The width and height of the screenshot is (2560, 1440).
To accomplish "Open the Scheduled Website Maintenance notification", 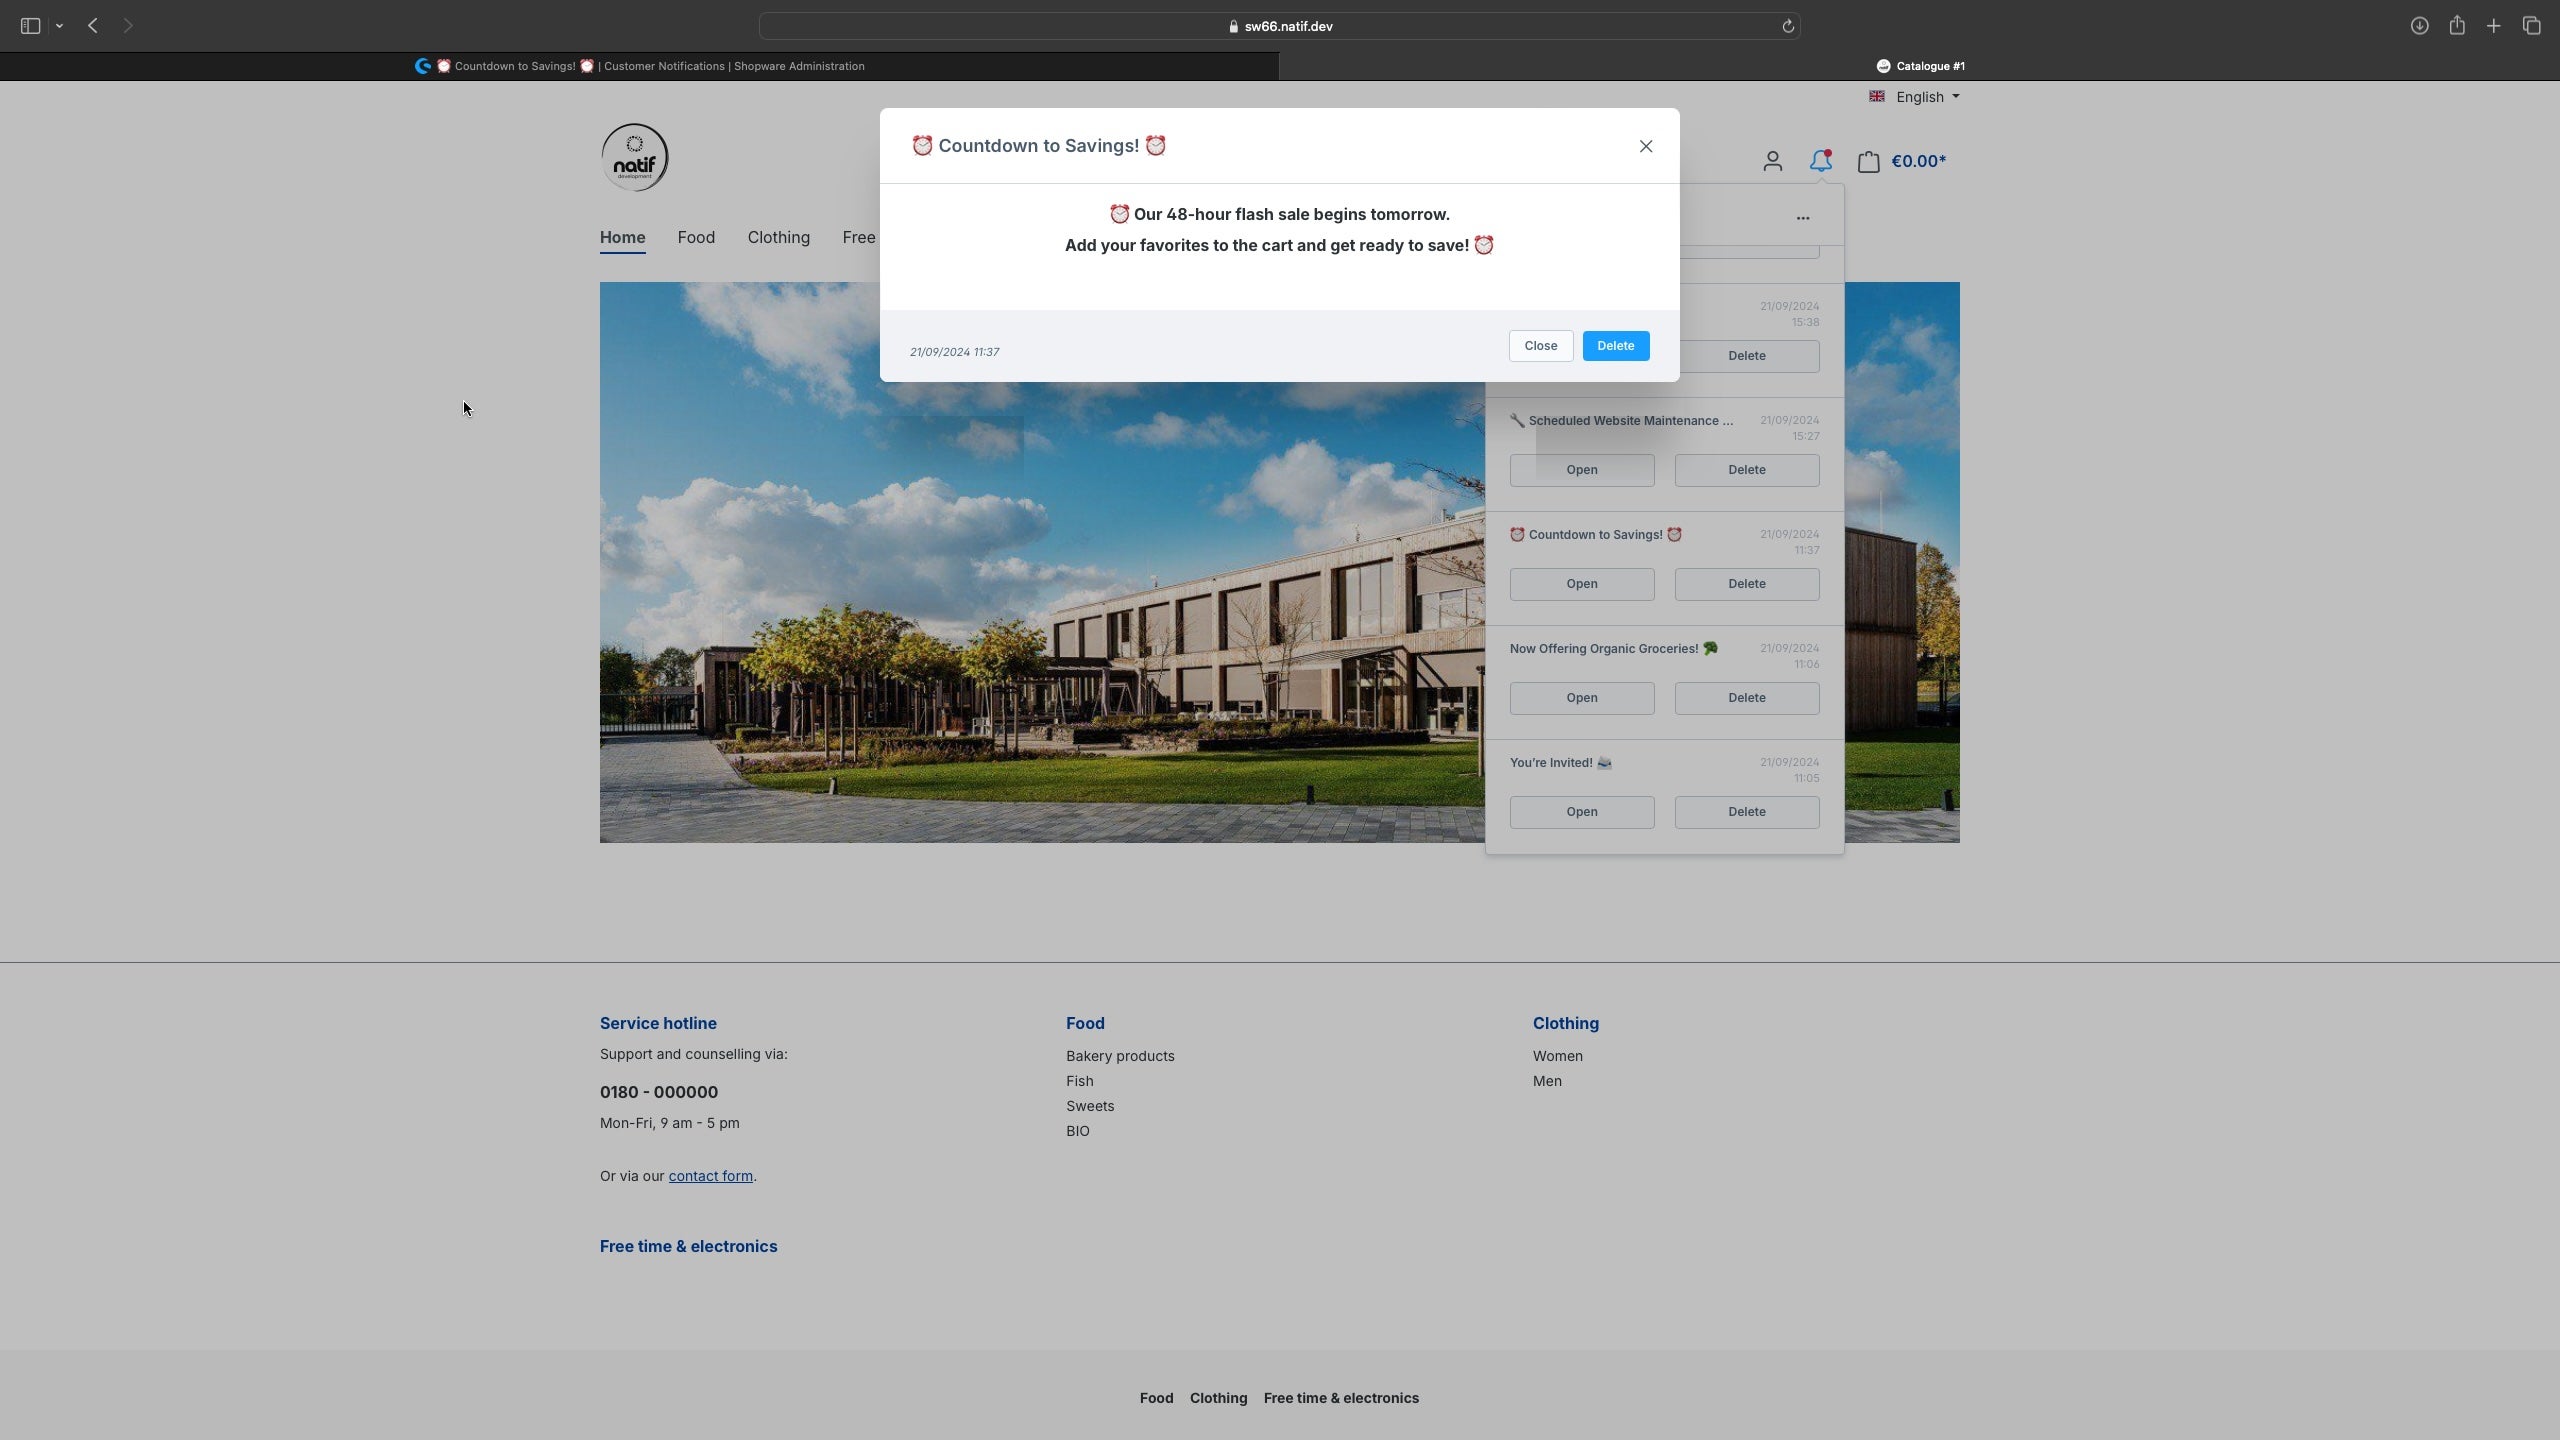I will pyautogui.click(x=1581, y=469).
